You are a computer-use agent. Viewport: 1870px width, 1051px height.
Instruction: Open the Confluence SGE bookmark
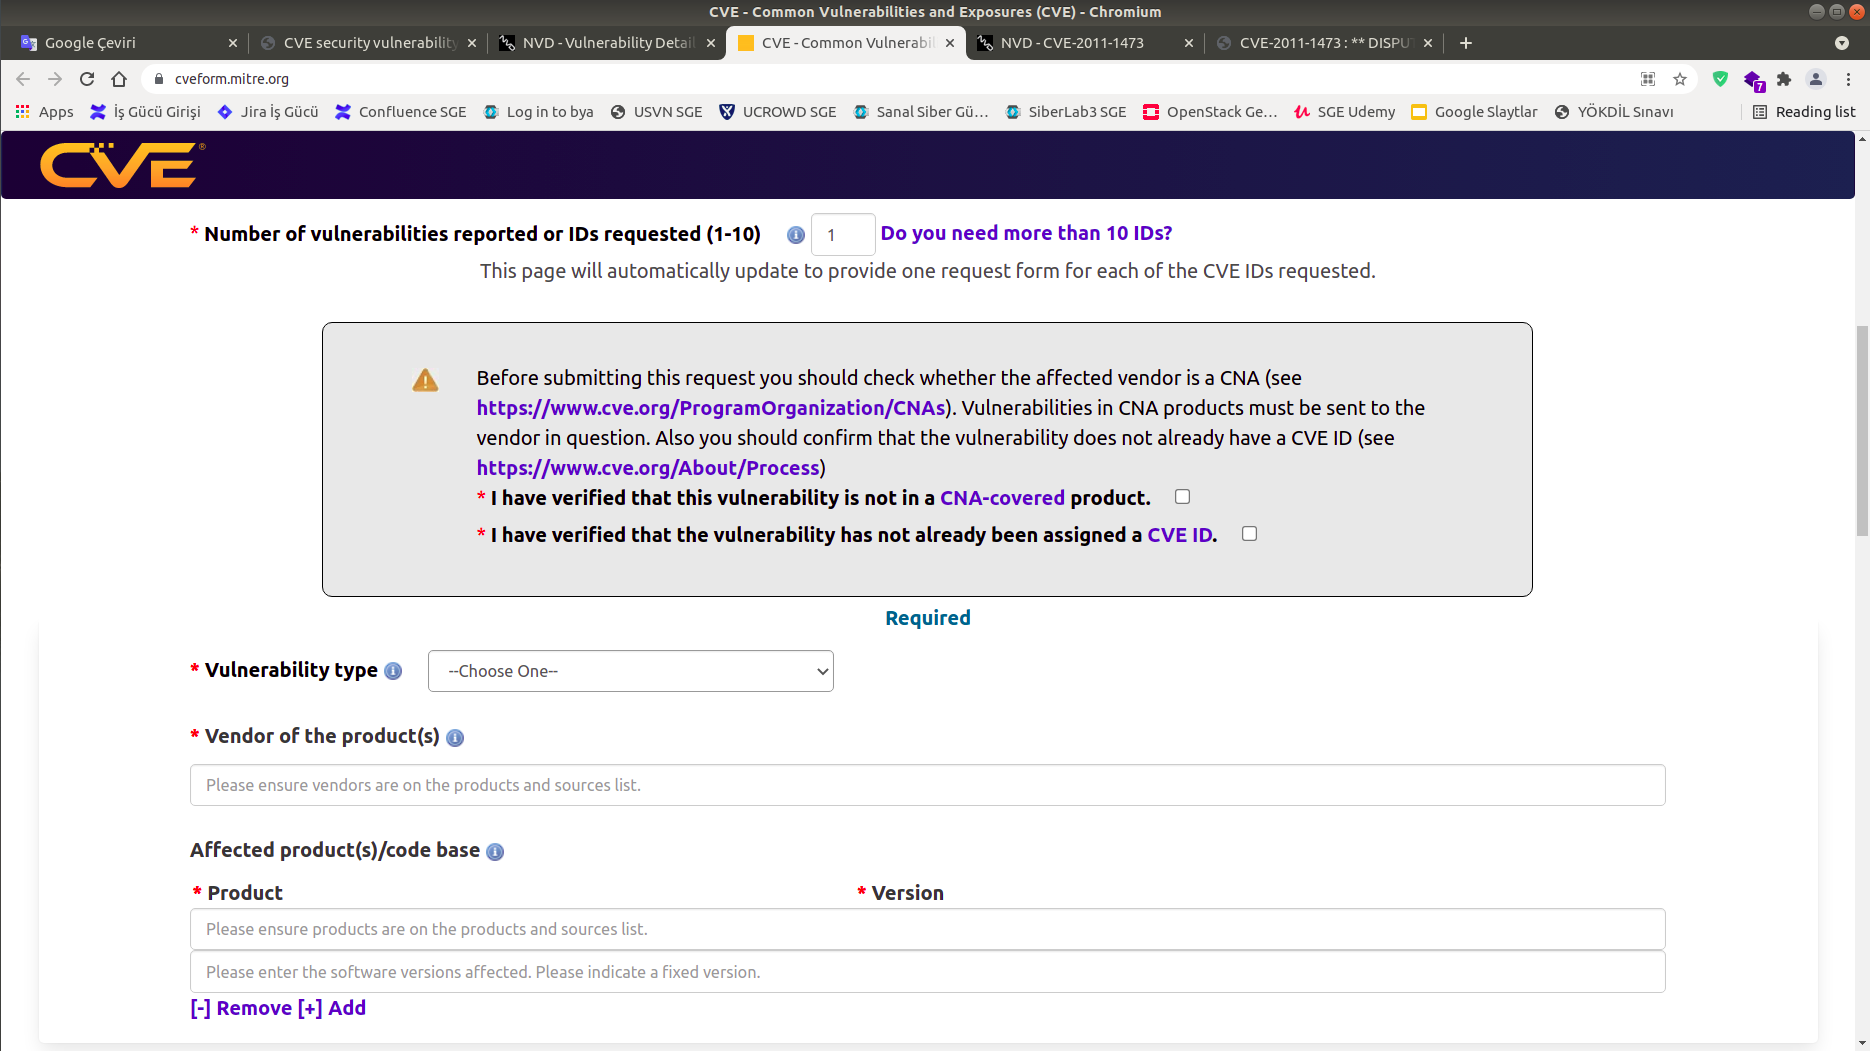(401, 112)
